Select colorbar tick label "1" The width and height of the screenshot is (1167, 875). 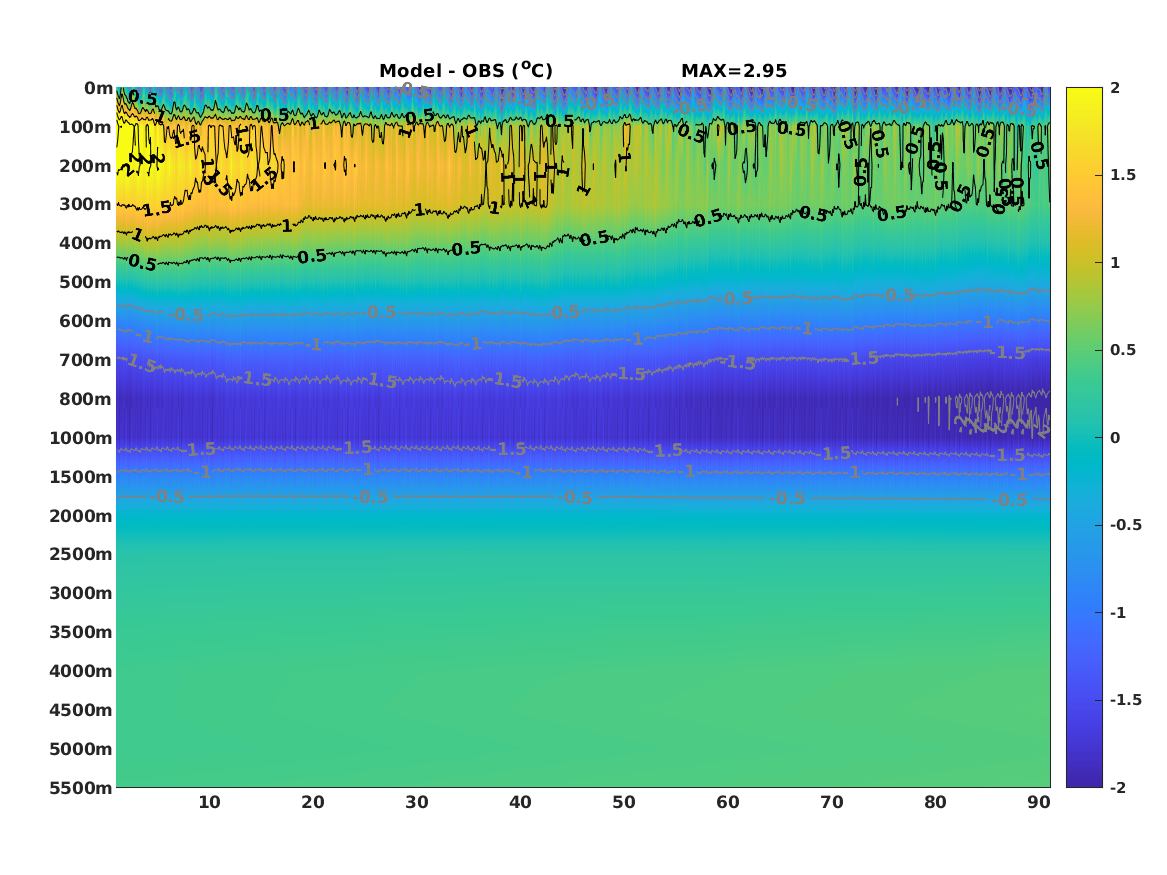pyautogui.click(x=1115, y=263)
